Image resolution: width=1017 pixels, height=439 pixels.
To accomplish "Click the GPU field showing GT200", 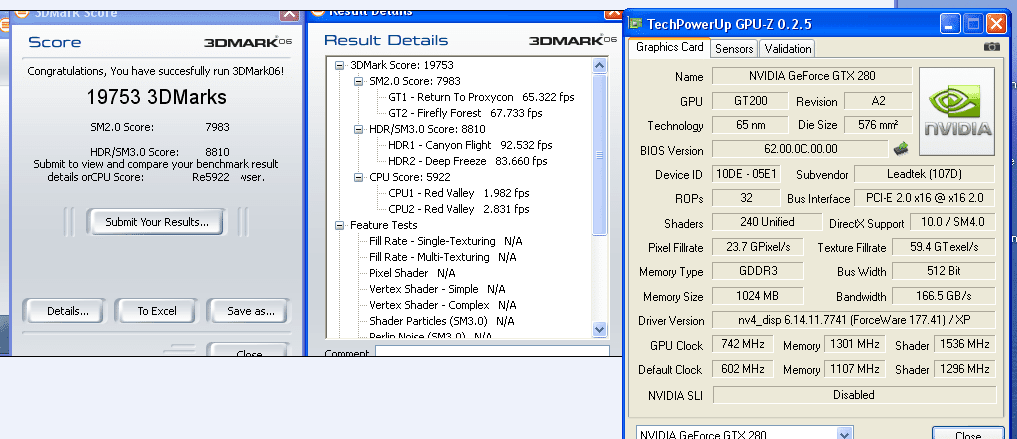I will (750, 101).
